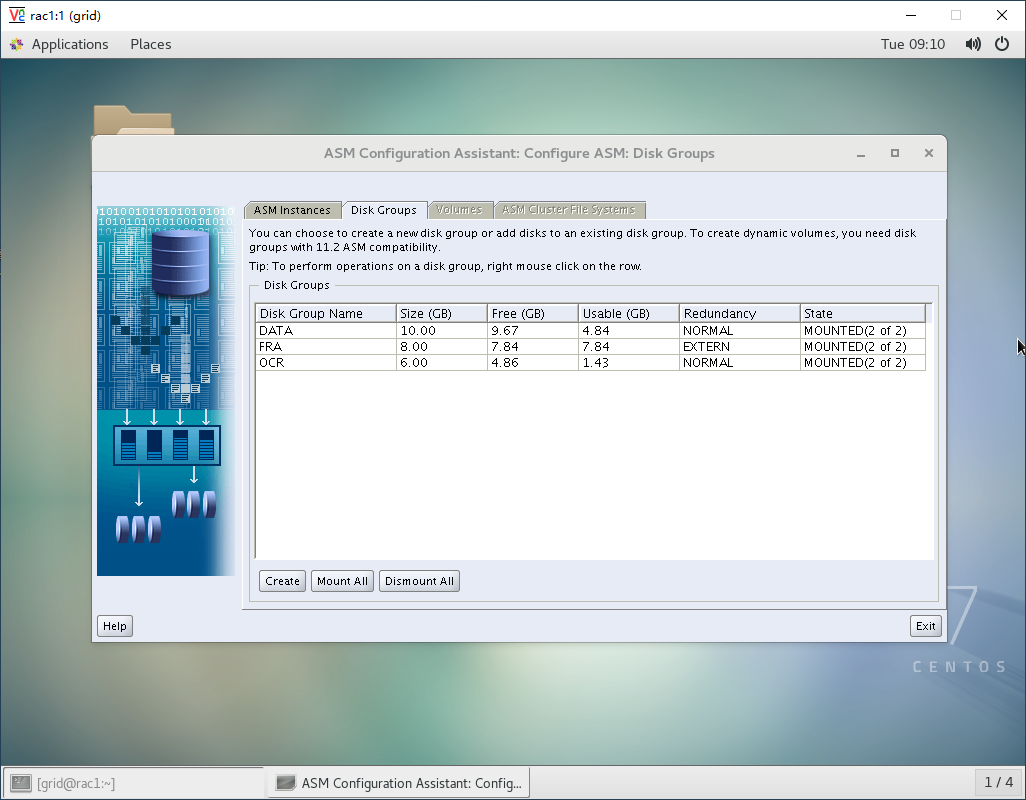Sort by Disk Group Name column header
This screenshot has width=1026, height=800.
[x=326, y=313]
